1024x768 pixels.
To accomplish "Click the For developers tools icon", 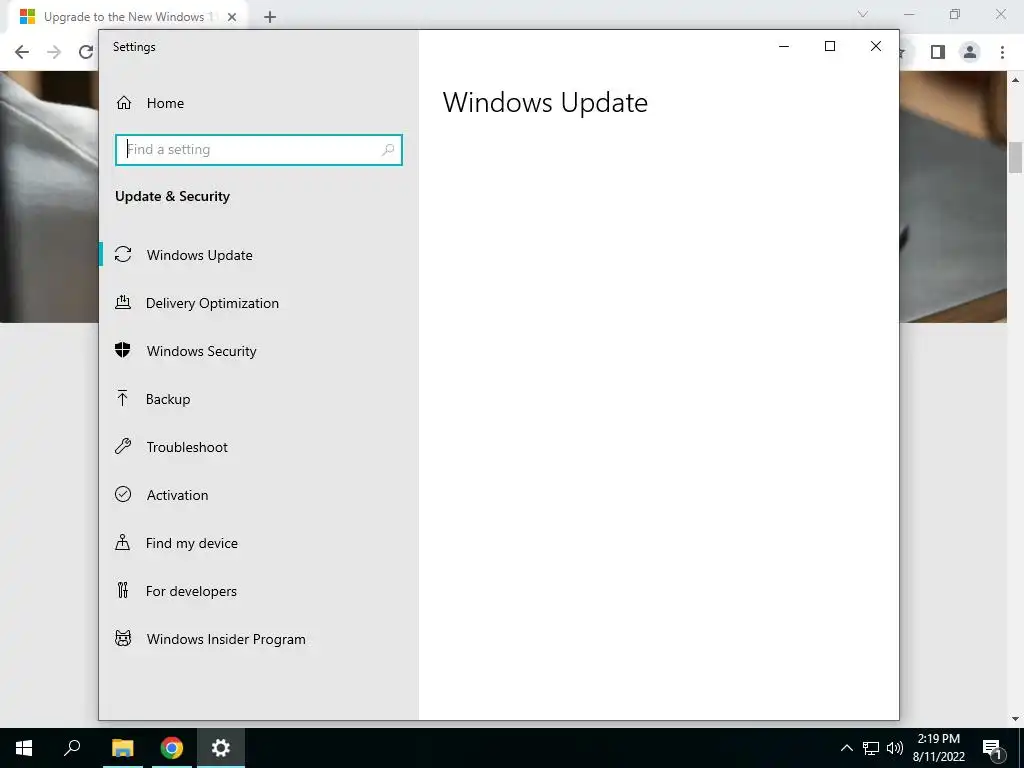I will point(123,590).
